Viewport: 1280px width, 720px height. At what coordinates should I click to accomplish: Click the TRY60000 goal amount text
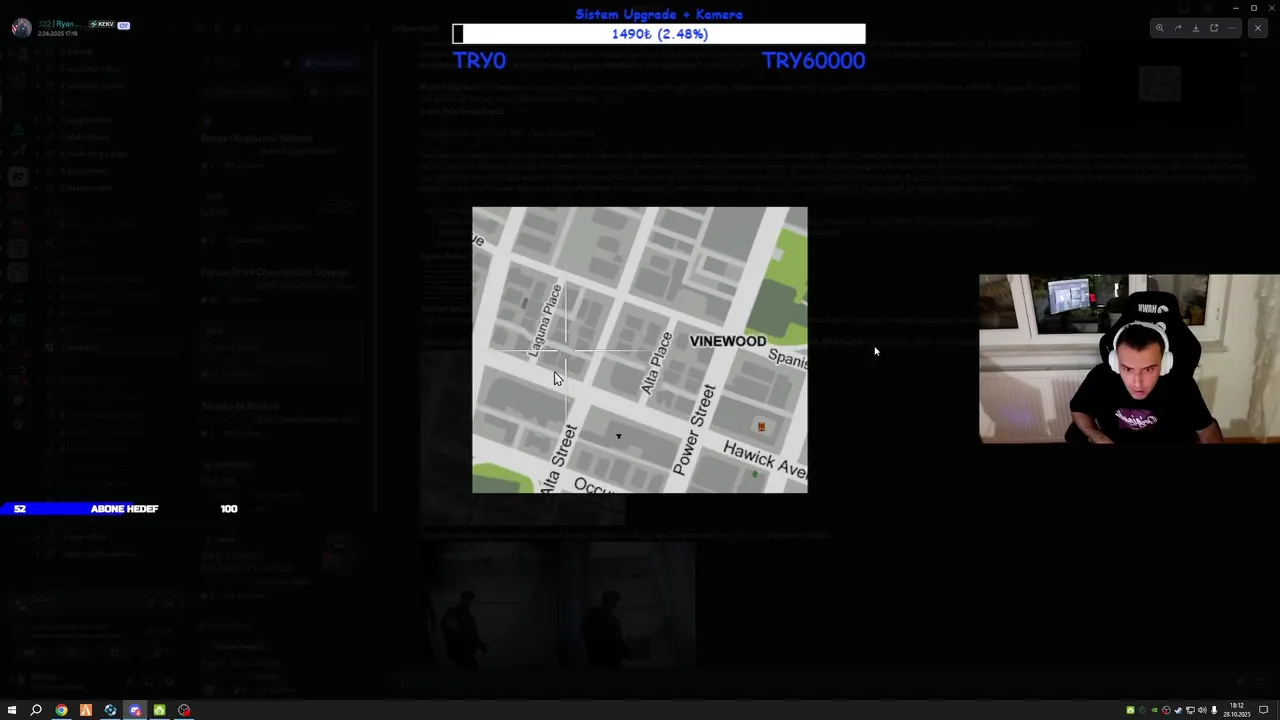point(813,61)
